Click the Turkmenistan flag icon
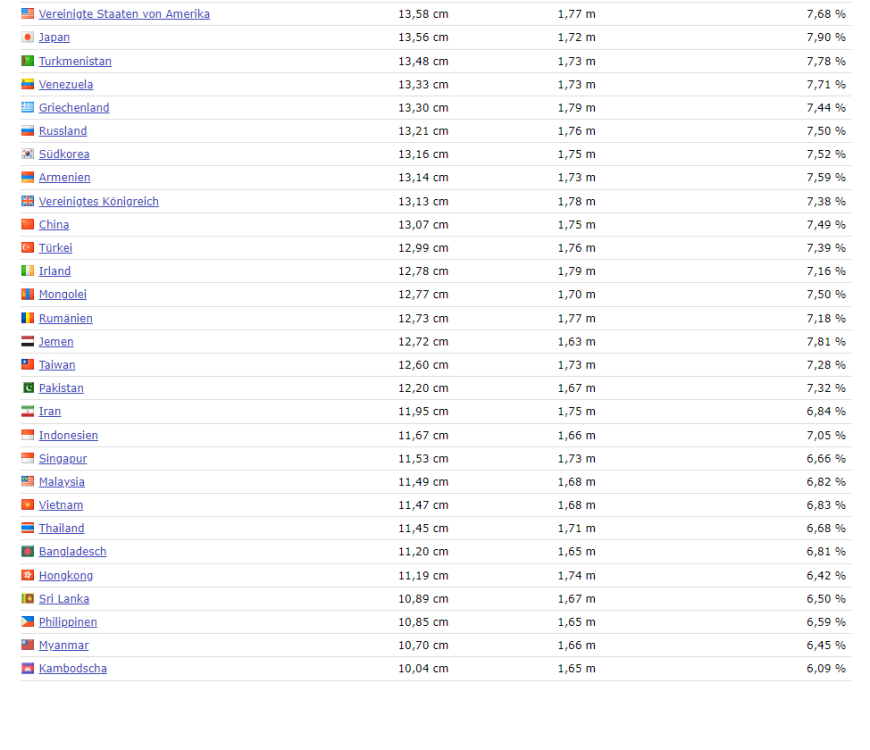870x750 pixels. (28, 61)
